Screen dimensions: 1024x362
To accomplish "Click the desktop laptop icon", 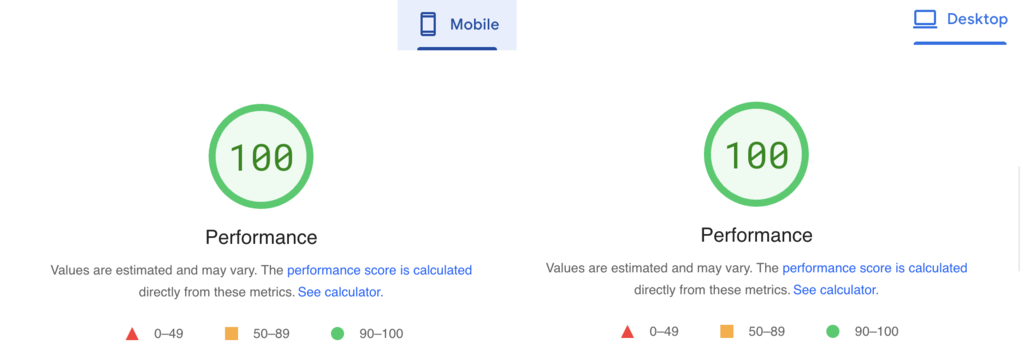I will 925,19.
